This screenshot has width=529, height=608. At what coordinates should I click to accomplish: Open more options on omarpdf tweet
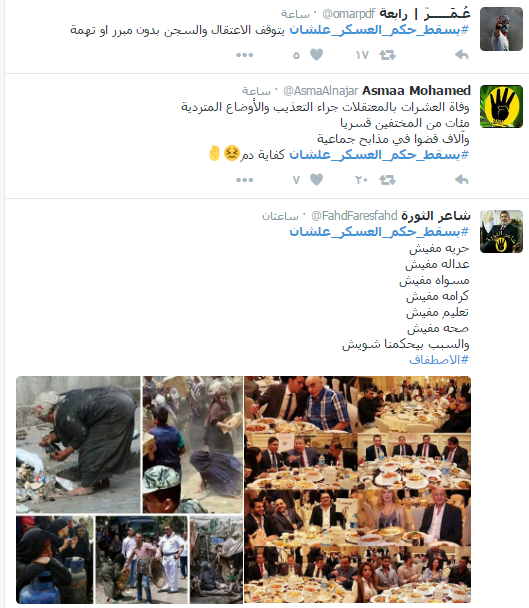point(244,55)
